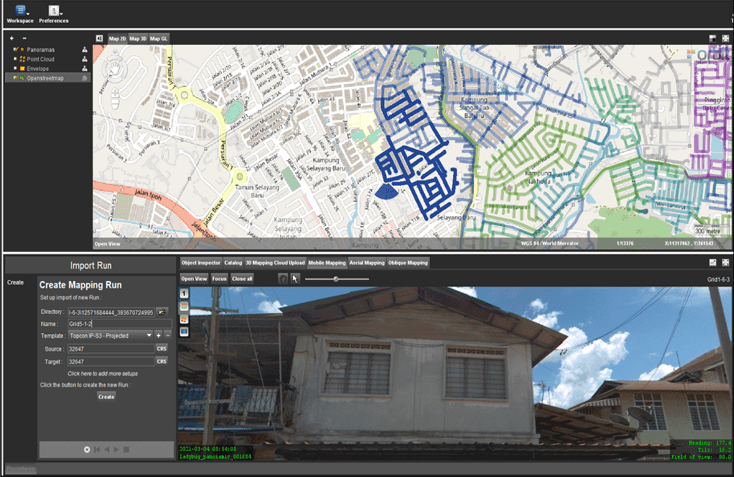Select the pointer cursor tool
Screen dimensions: 734x477
(295, 278)
